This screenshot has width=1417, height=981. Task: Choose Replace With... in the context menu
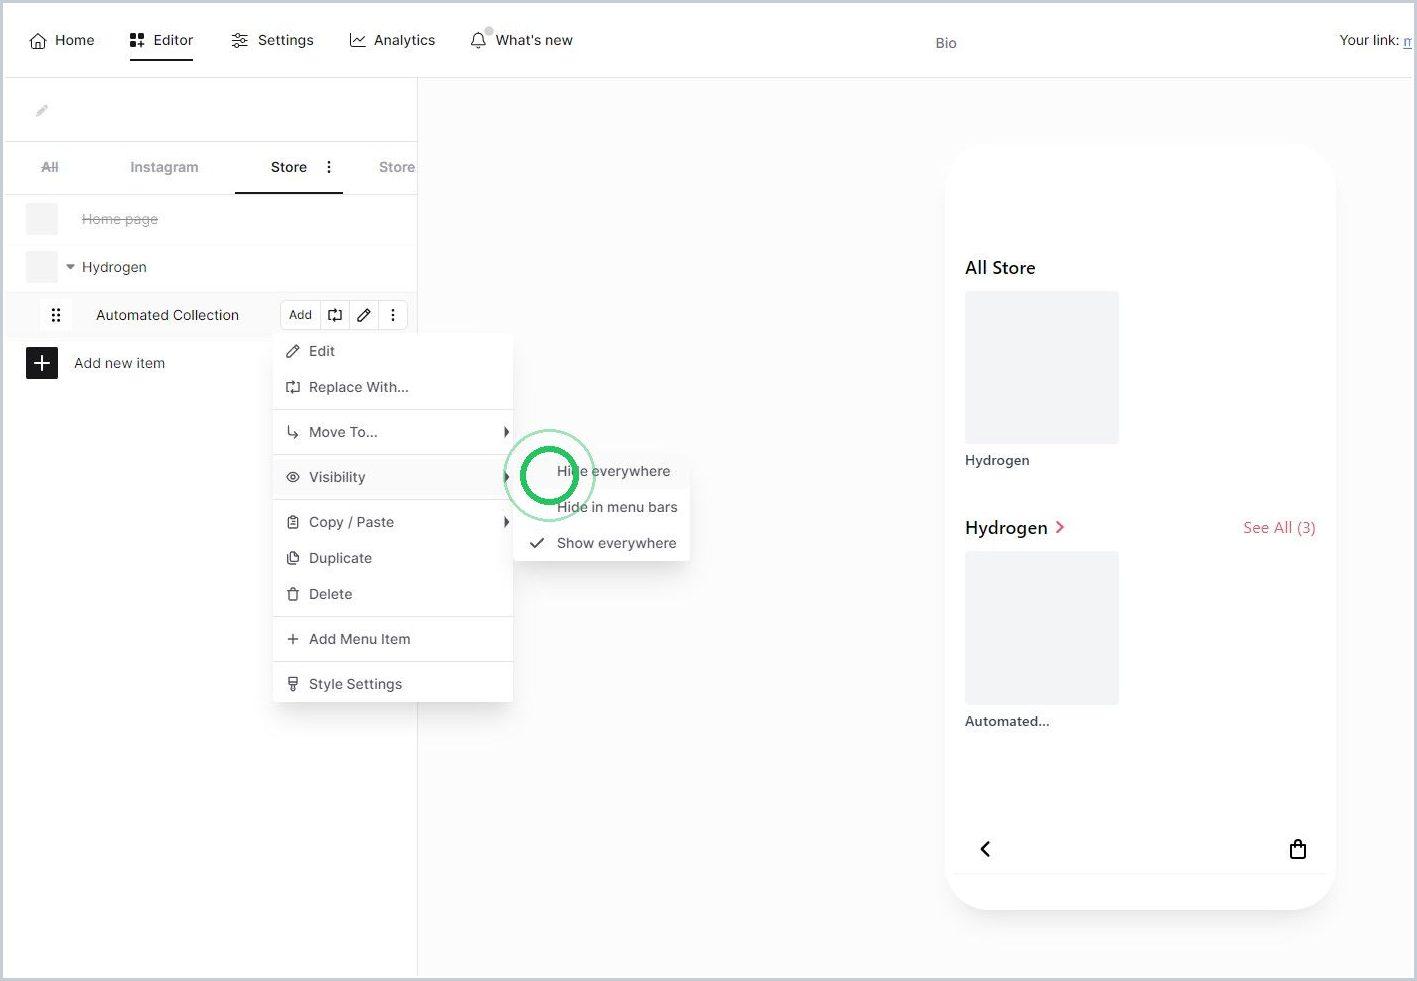point(393,387)
